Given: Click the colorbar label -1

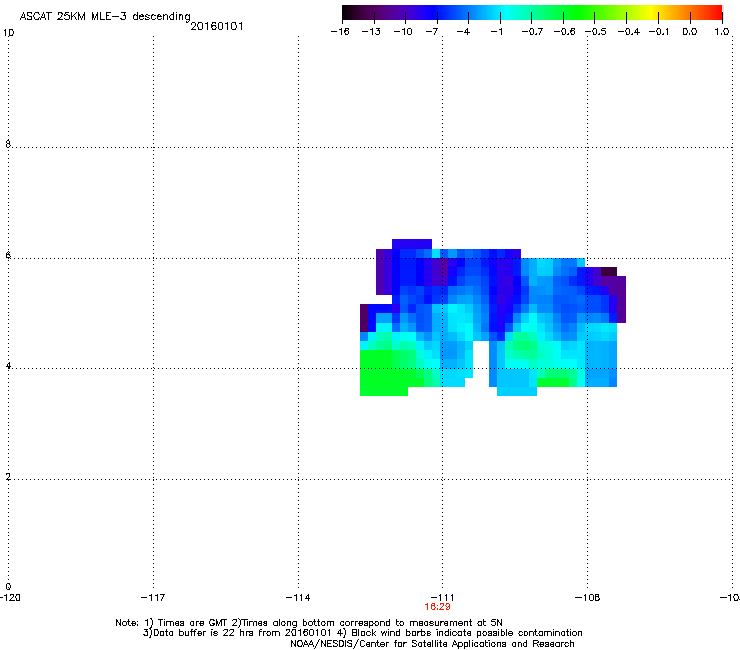Looking at the screenshot, I should pos(496,32).
